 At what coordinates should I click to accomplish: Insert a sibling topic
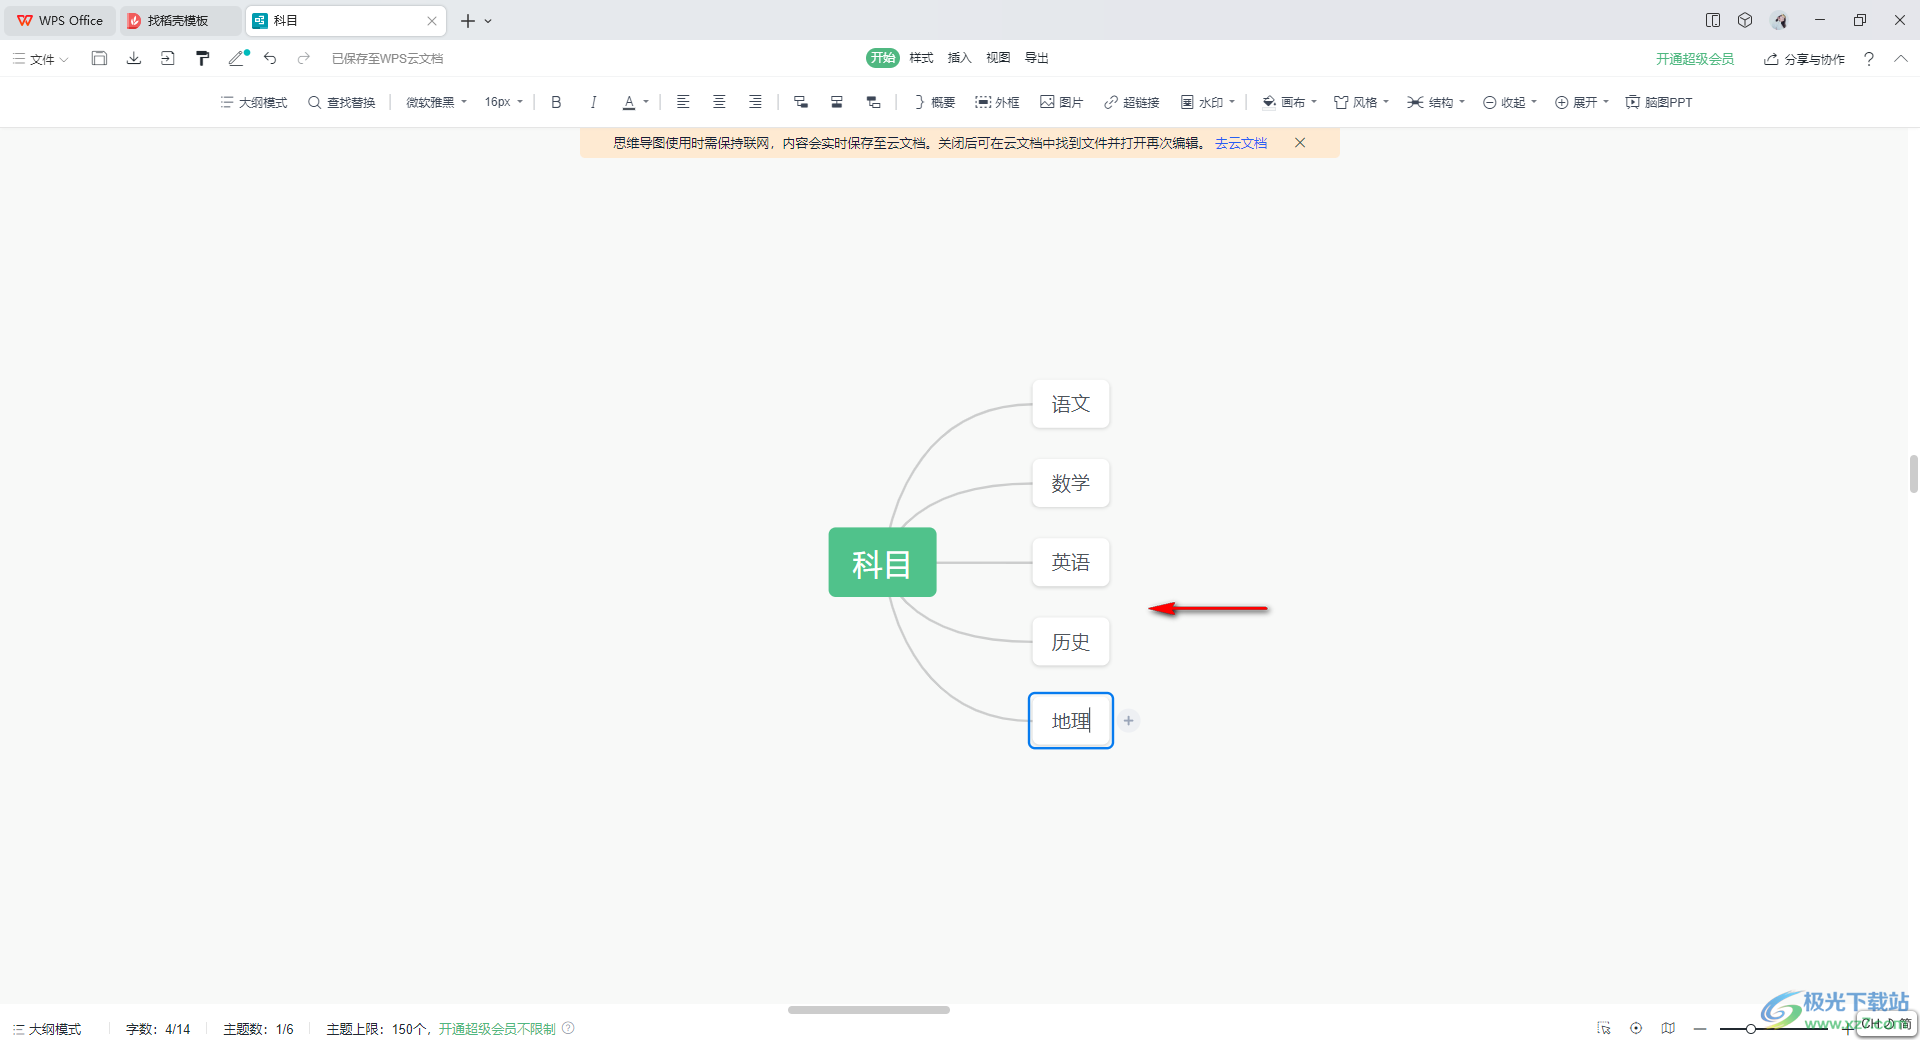click(837, 102)
